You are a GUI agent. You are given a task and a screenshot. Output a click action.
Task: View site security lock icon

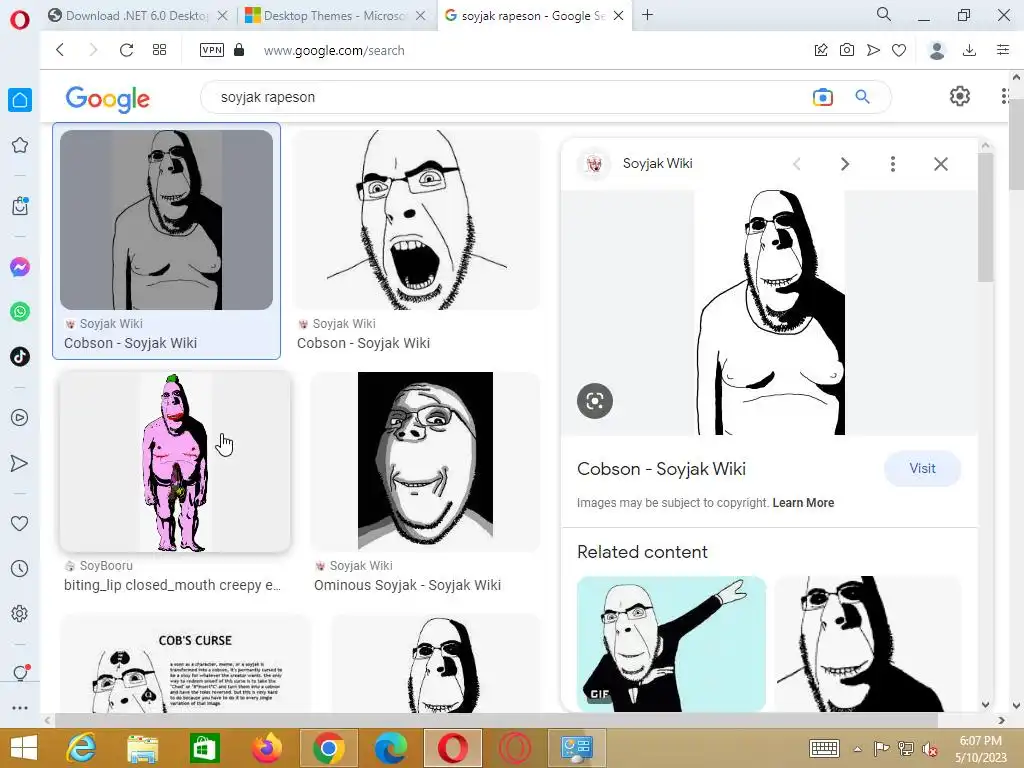(239, 50)
